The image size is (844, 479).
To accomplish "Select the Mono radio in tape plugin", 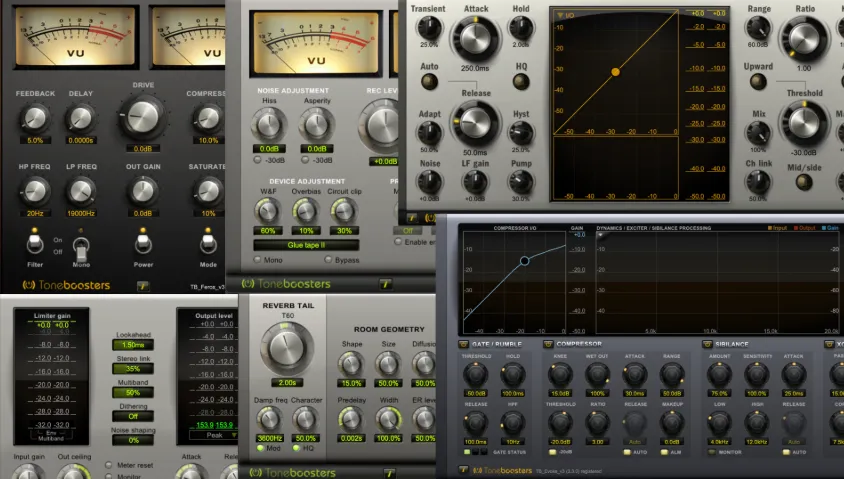I will pos(257,259).
